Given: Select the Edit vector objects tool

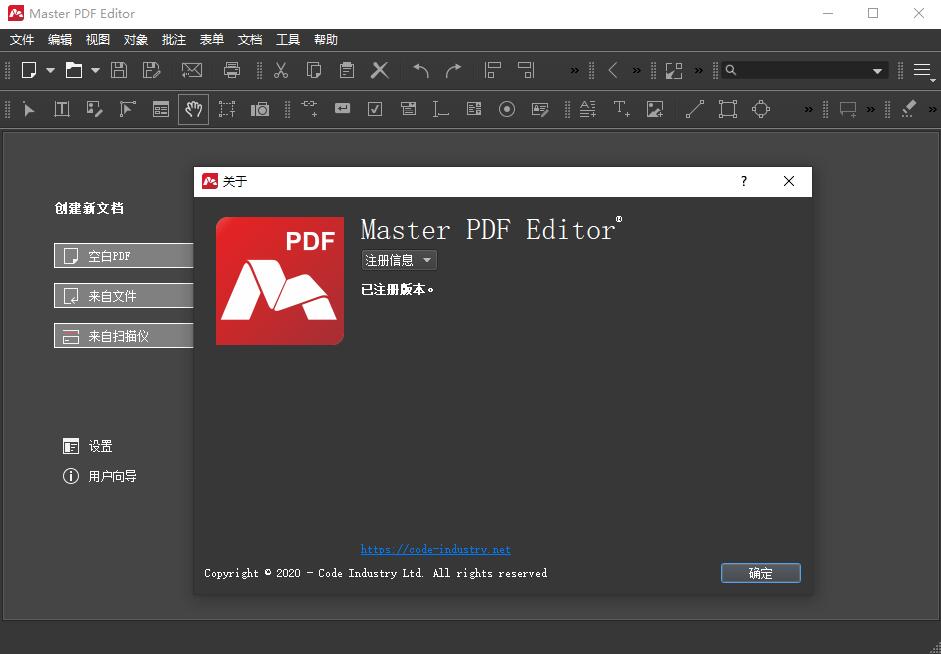Looking at the screenshot, I should (127, 109).
